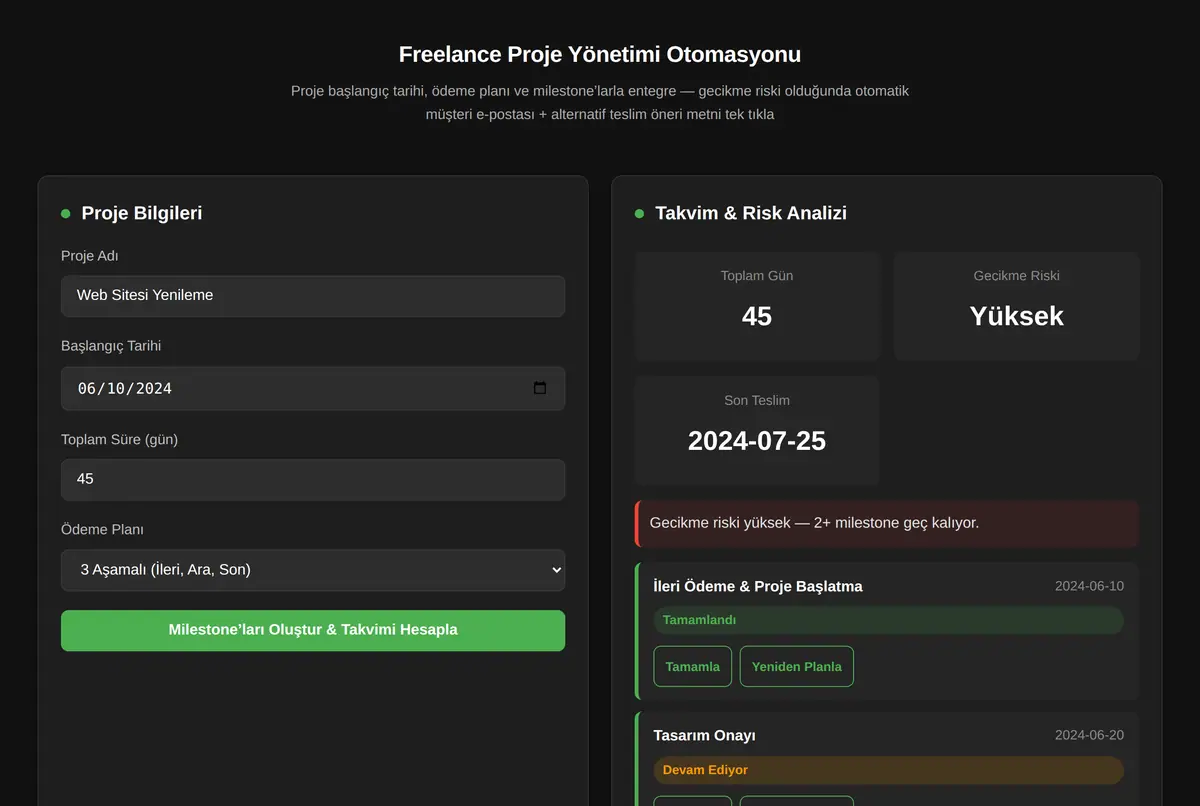Click the Toplam Süre (gün) input field
Screen dimensions: 1200x806
pos(313,480)
